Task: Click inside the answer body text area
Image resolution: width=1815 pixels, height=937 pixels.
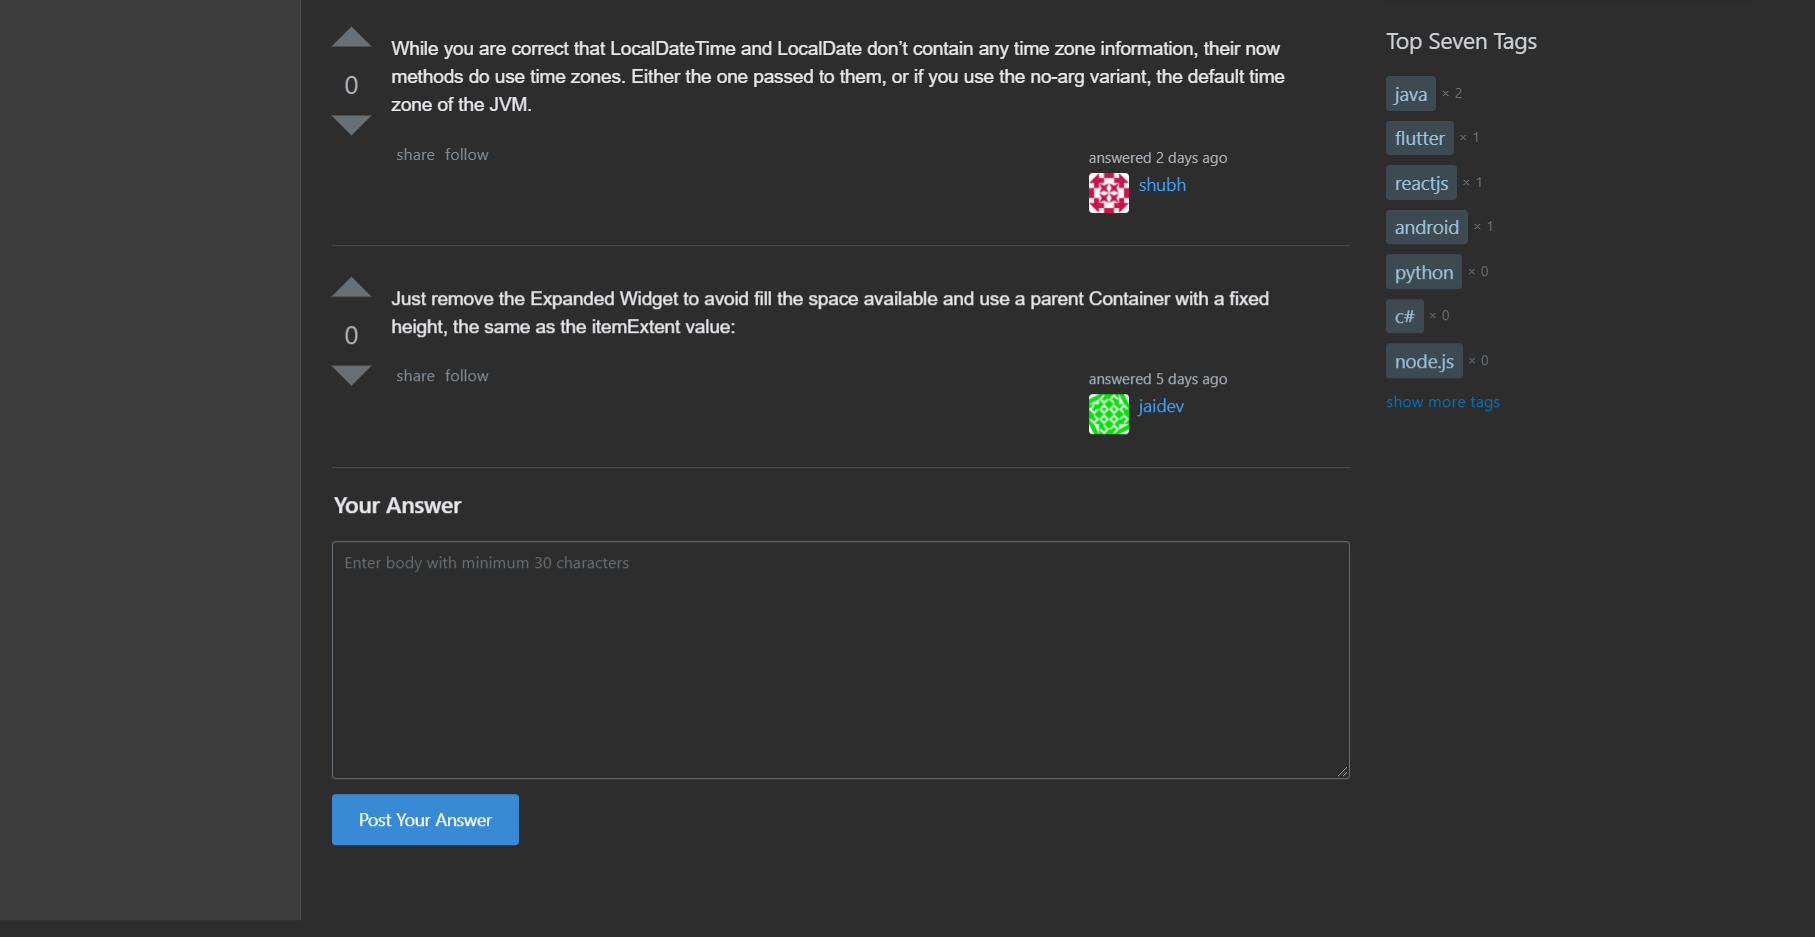Action: (x=840, y=660)
